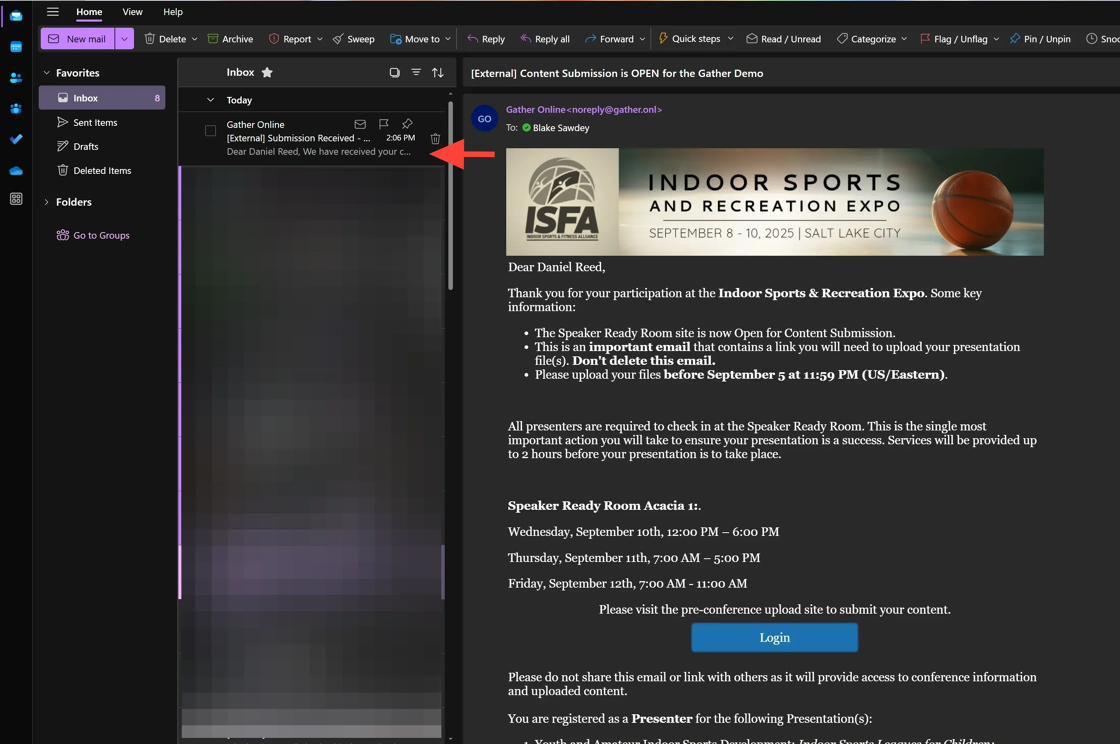Viewport: 1120px width, 744px height.
Task: Forward the message
Action: 609,39
